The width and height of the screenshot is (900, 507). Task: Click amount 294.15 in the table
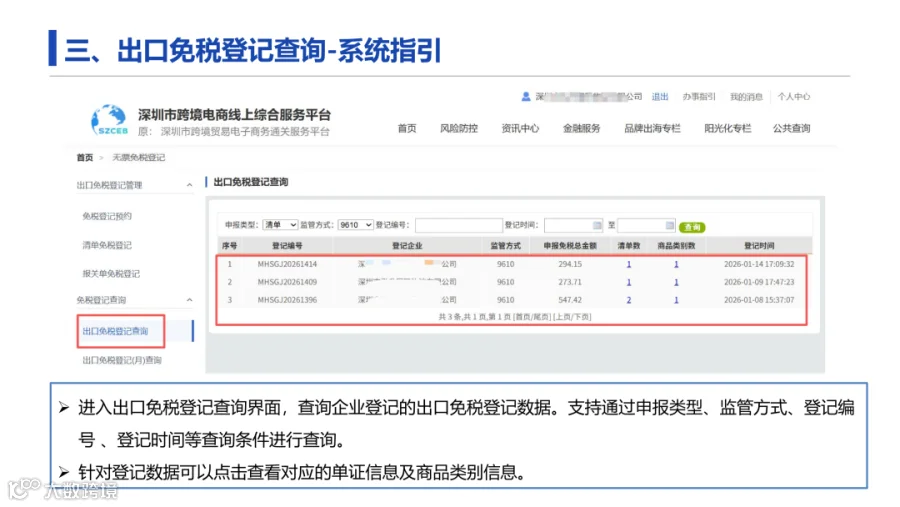[x=570, y=264]
